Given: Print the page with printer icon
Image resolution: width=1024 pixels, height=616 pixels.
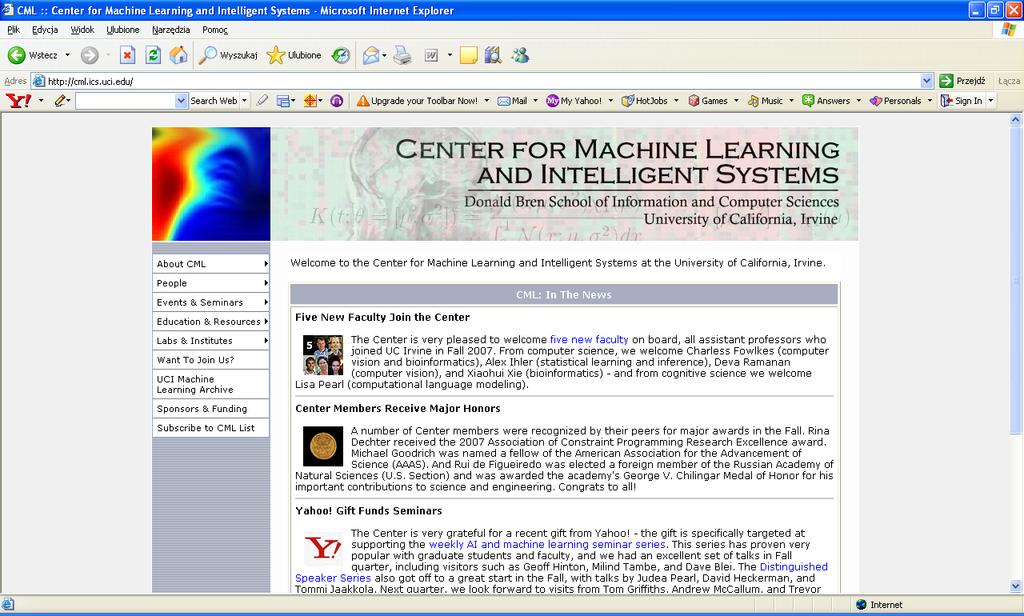Looking at the screenshot, I should (x=402, y=56).
